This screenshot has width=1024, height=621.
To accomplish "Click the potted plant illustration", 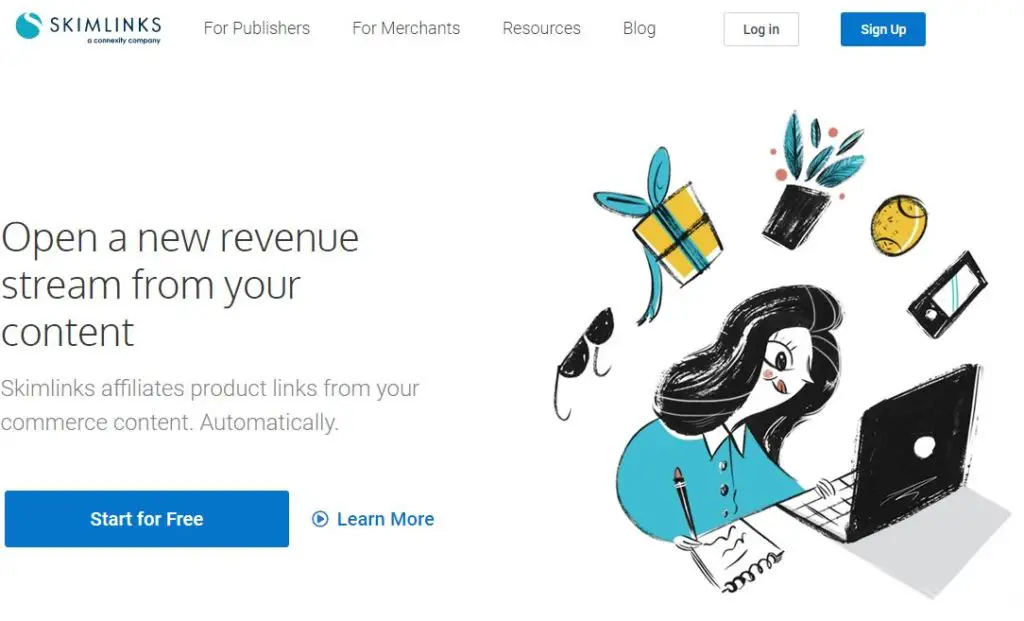I will point(810,181).
